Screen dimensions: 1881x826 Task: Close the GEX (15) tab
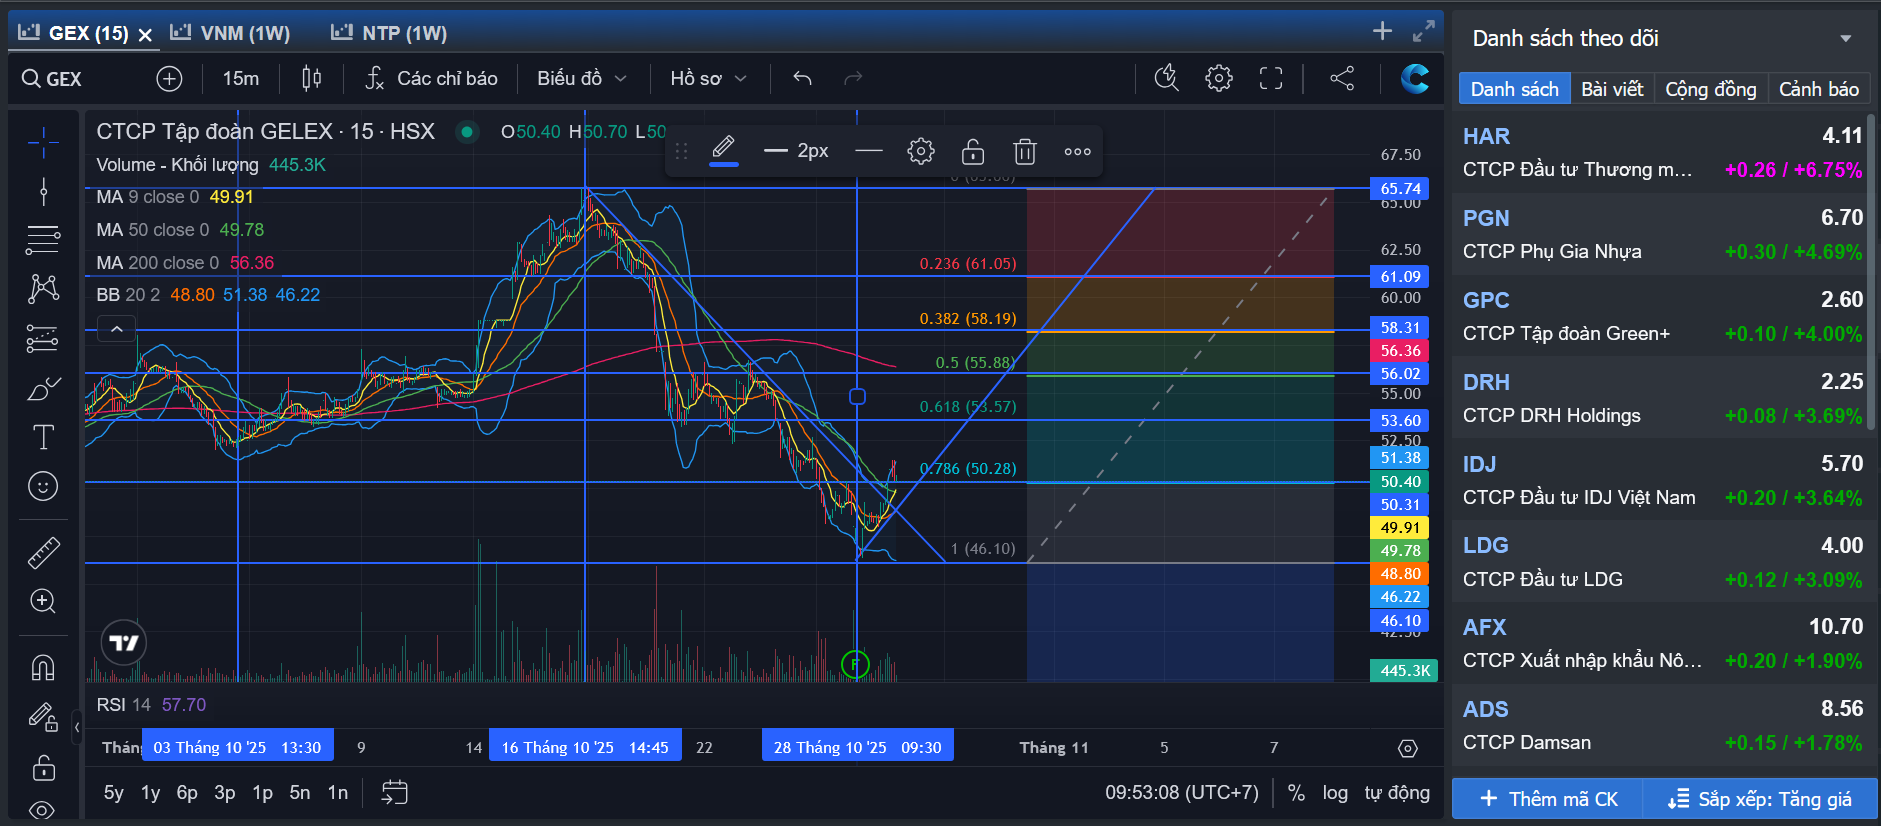pyautogui.click(x=145, y=35)
